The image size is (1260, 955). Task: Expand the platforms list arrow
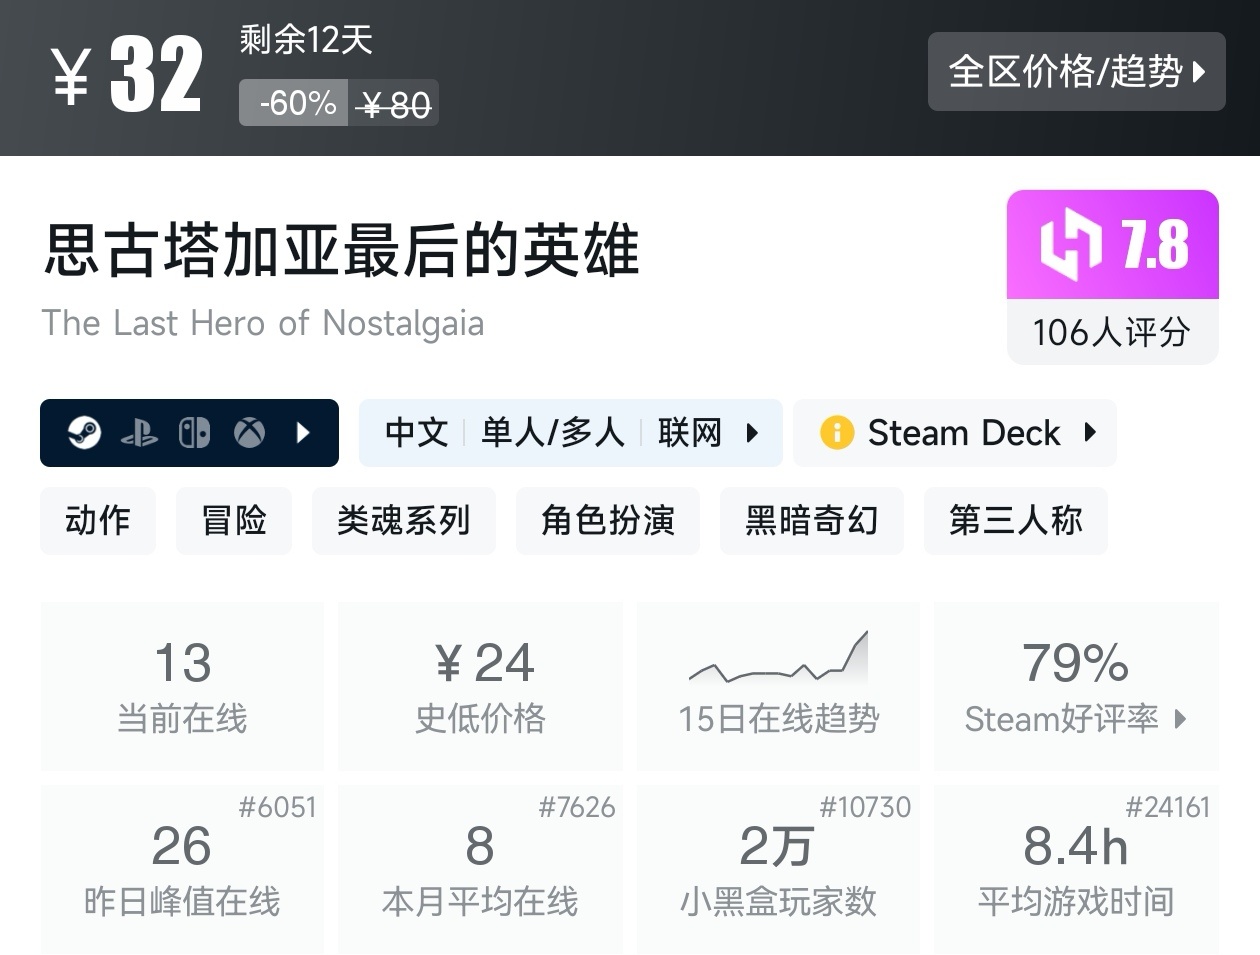[x=304, y=433]
